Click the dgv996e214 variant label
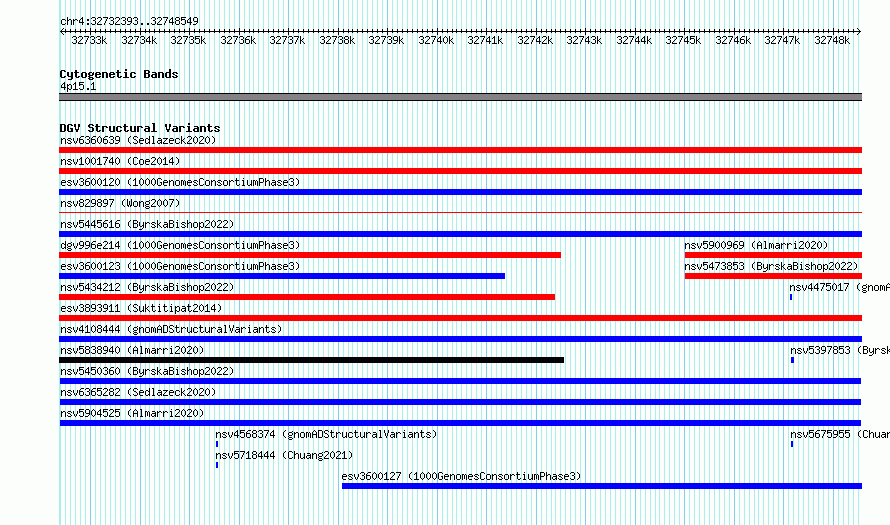This screenshot has width=890, height=525. (x=180, y=245)
